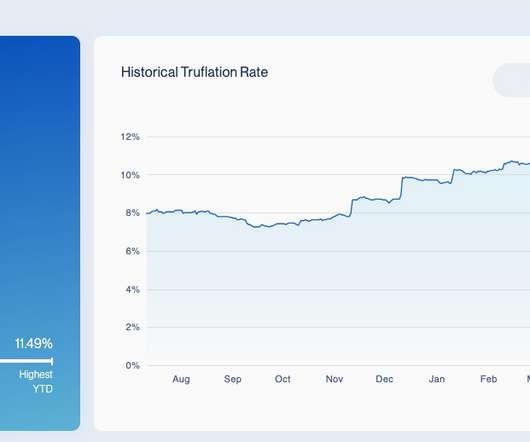Click the 4% y-axis label
Image resolution: width=530 pixels, height=442 pixels.
[x=132, y=290]
